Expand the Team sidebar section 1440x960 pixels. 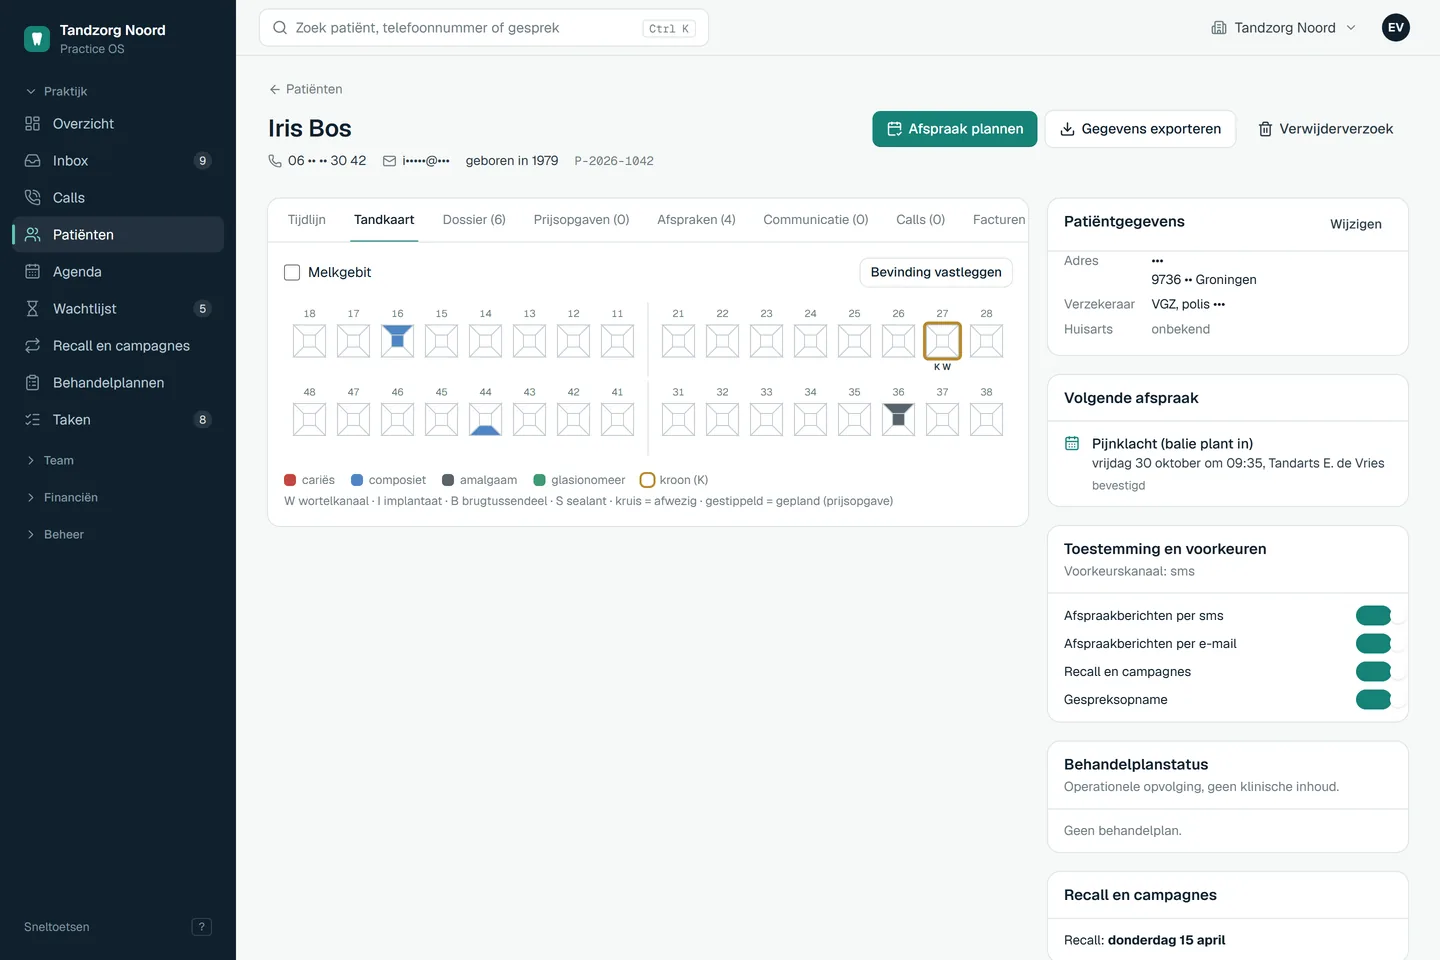(x=50, y=461)
